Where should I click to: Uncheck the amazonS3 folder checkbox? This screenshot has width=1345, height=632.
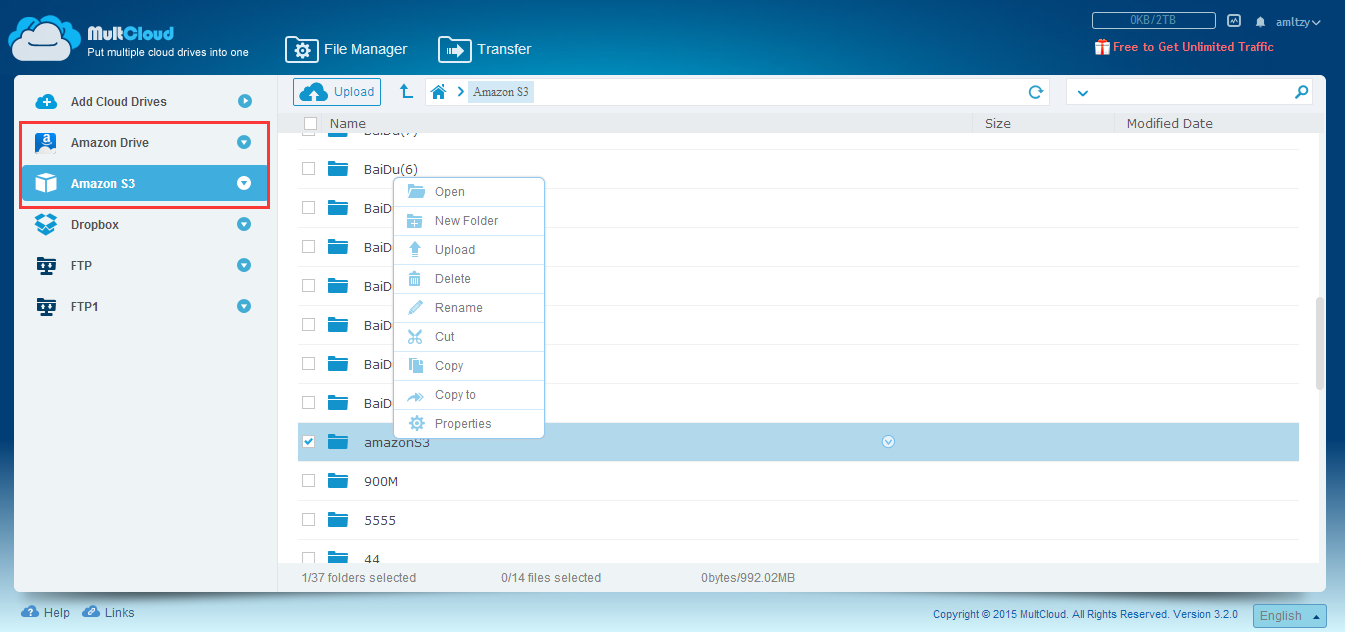coord(309,442)
